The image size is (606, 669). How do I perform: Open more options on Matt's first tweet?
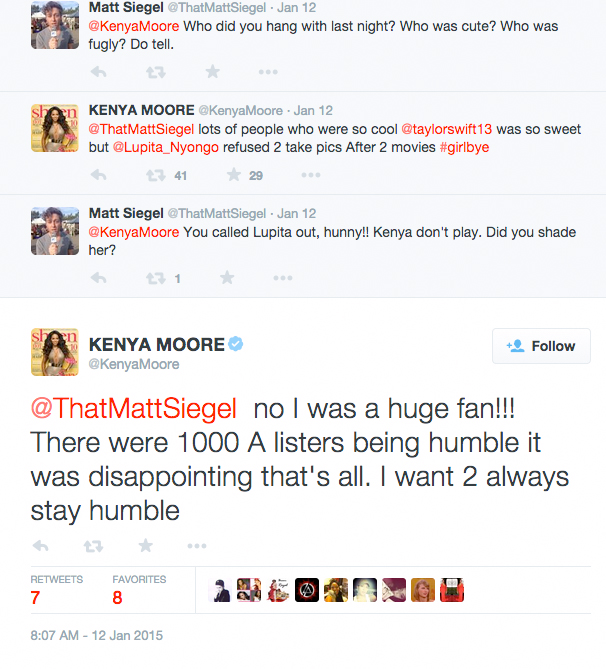(268, 72)
